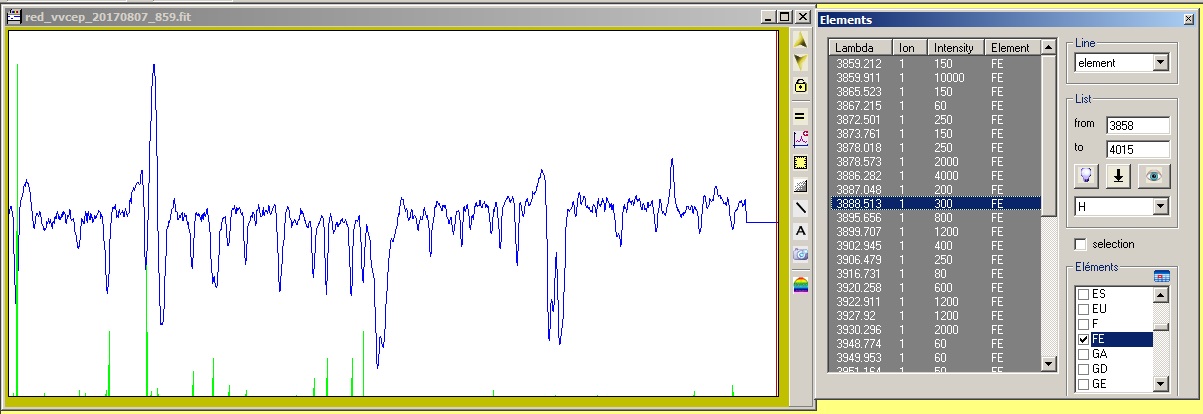Click the yellow up arrow icon
The image size is (1203, 414).
[x=800, y=40]
